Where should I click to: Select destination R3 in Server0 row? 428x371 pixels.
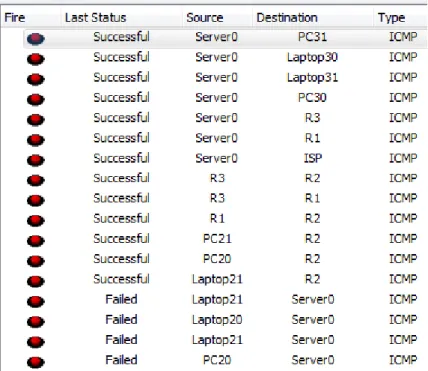click(x=312, y=118)
